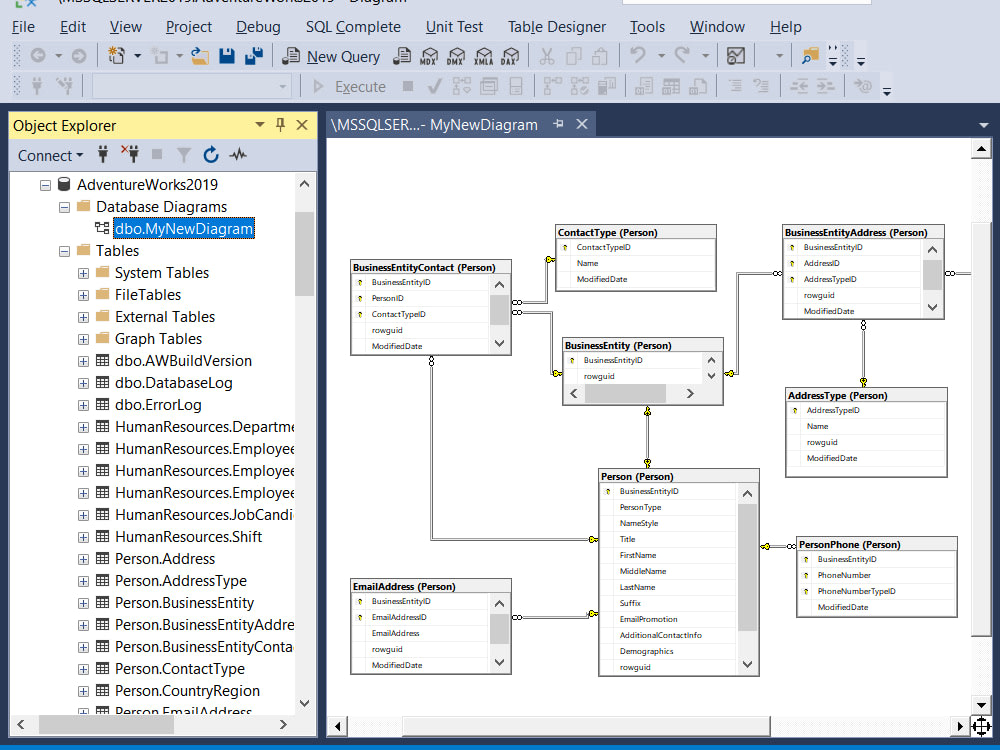Select dbo.MyNewDiagram in the tree
1000x750 pixels.
(x=184, y=229)
